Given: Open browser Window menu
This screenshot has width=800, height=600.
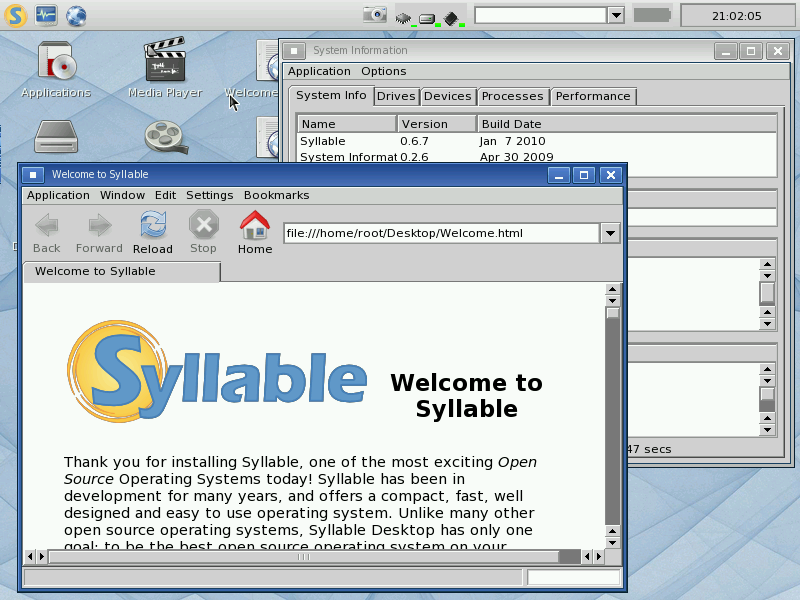Looking at the screenshot, I should 122,195.
